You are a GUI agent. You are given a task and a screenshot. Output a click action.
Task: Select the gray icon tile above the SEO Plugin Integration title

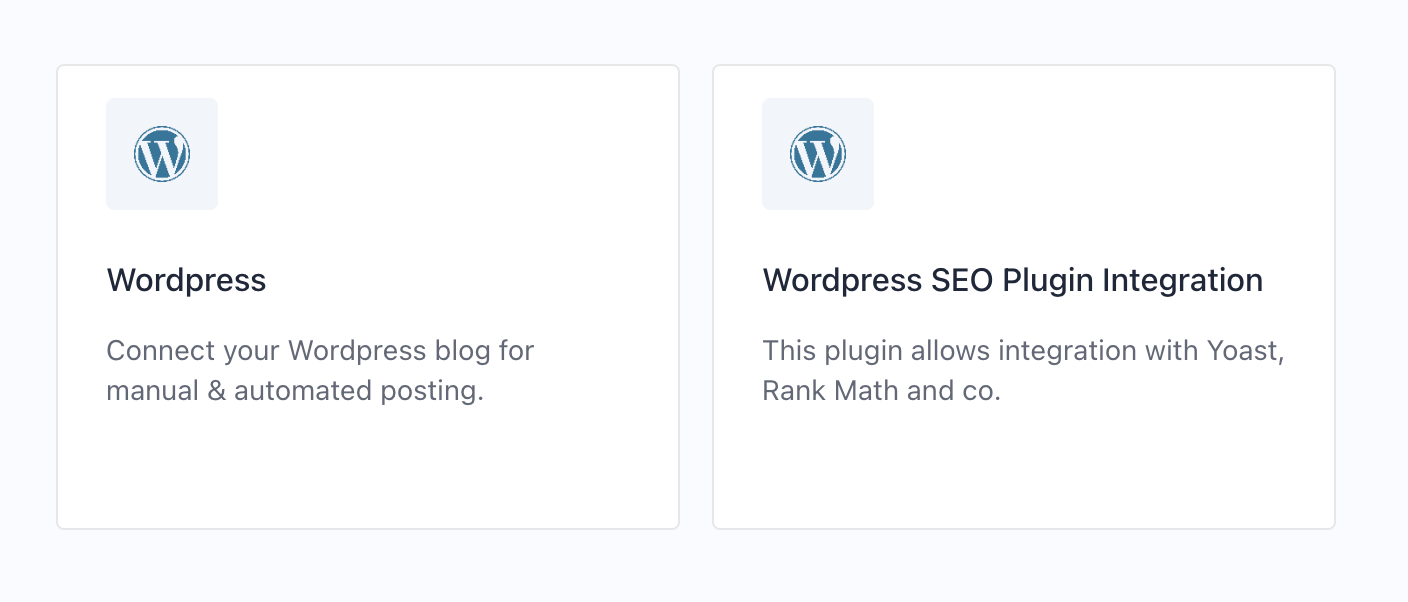[818, 154]
